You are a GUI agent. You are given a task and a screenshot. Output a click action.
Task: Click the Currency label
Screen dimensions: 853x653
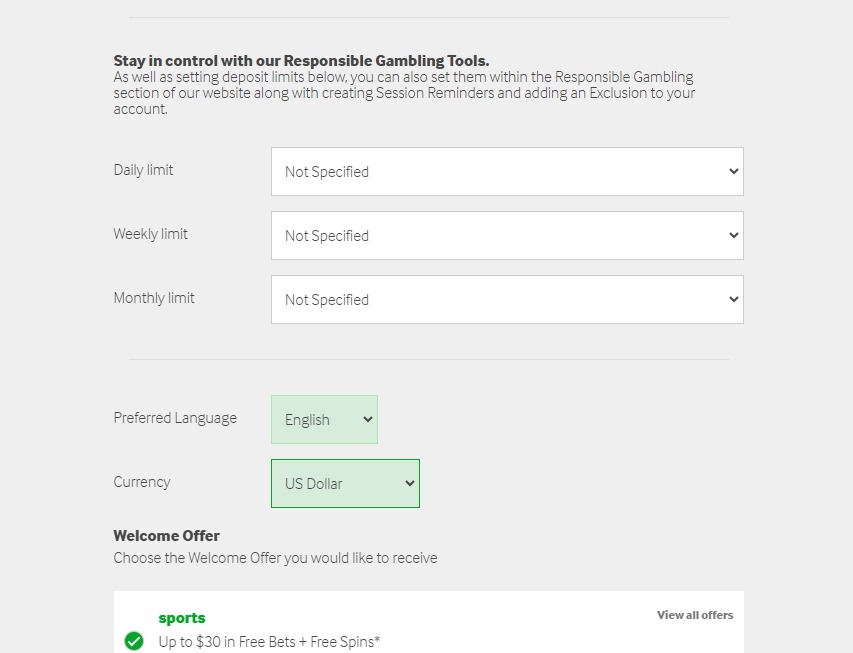(x=142, y=482)
